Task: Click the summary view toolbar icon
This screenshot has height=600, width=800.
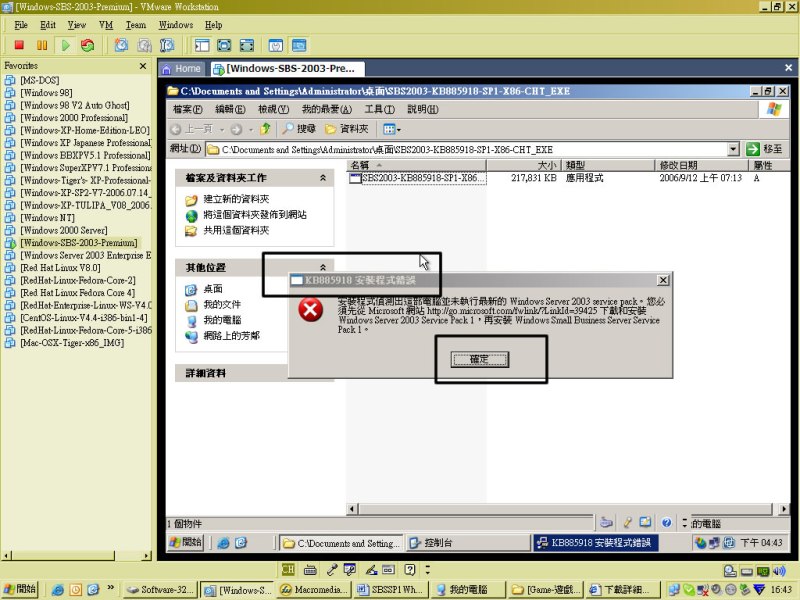Action: 276,45
